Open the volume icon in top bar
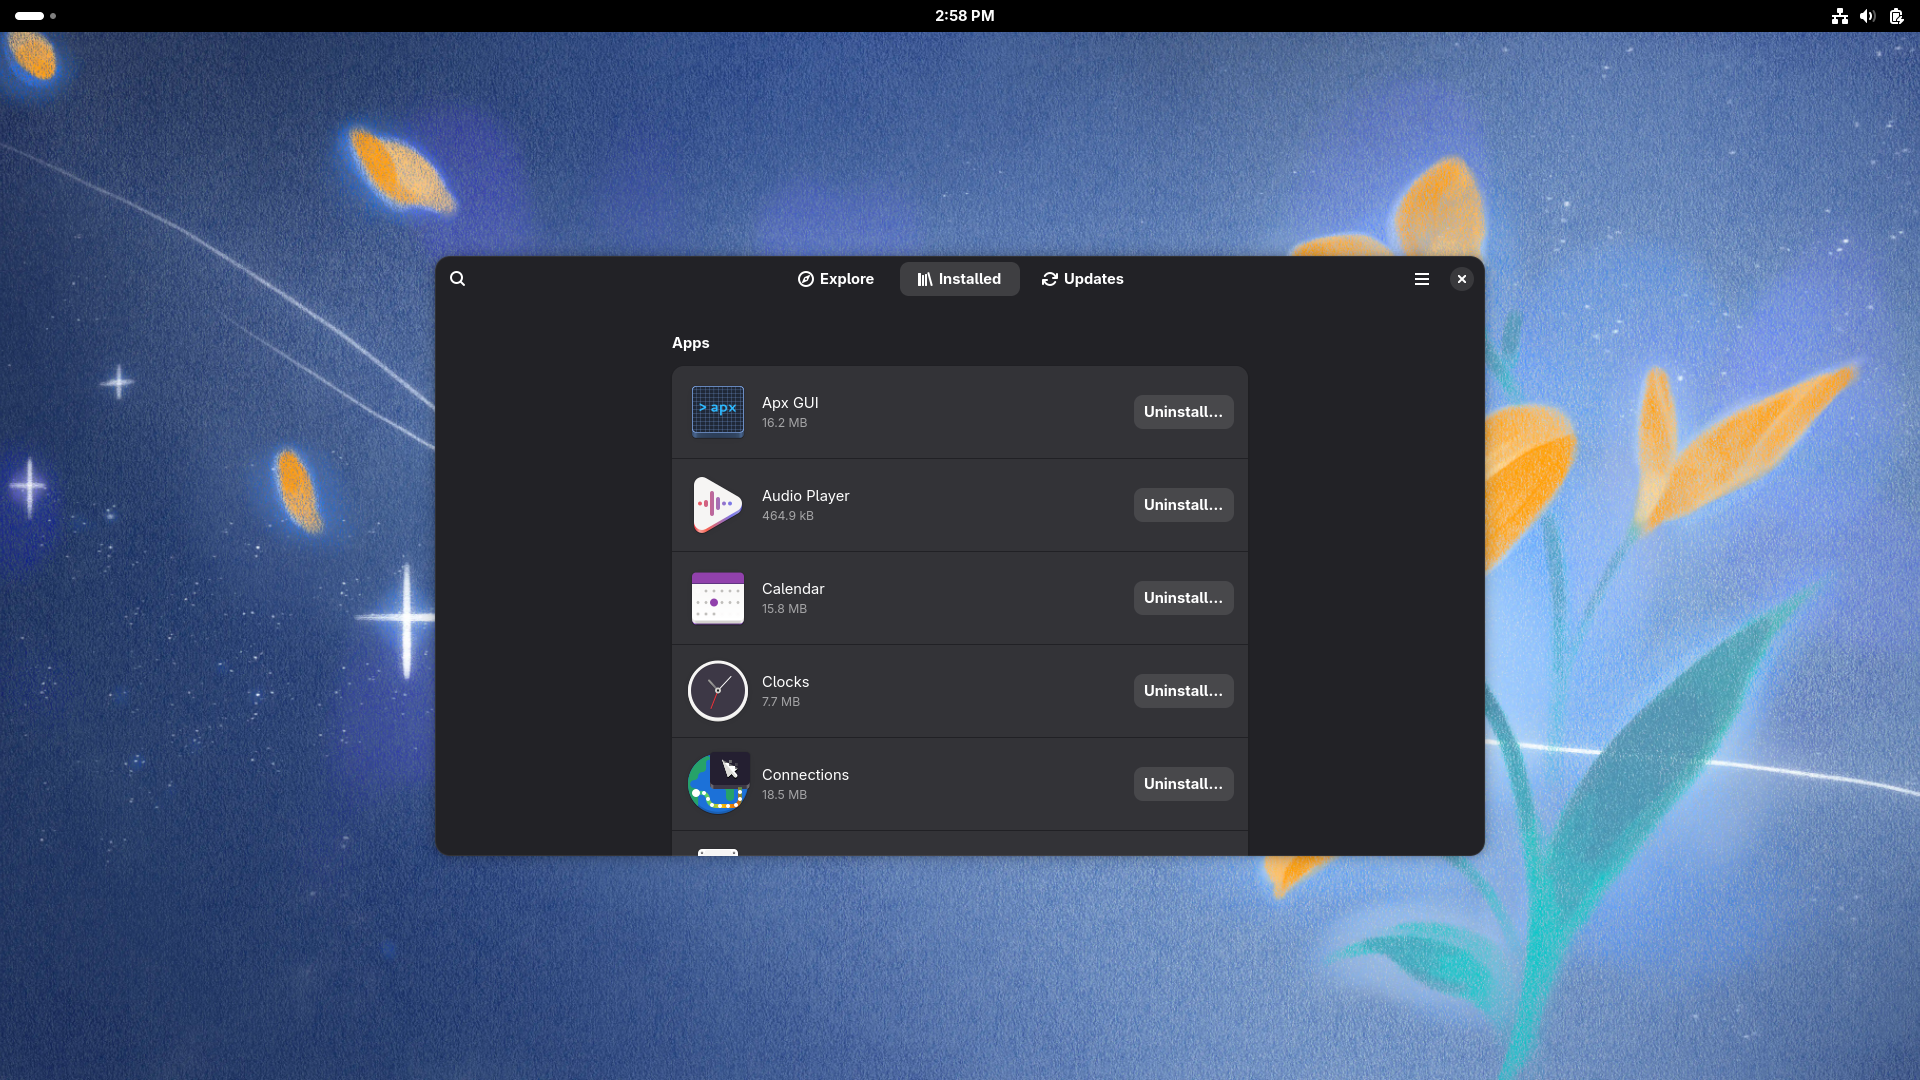Screen dimensions: 1920x1080 point(1867,16)
